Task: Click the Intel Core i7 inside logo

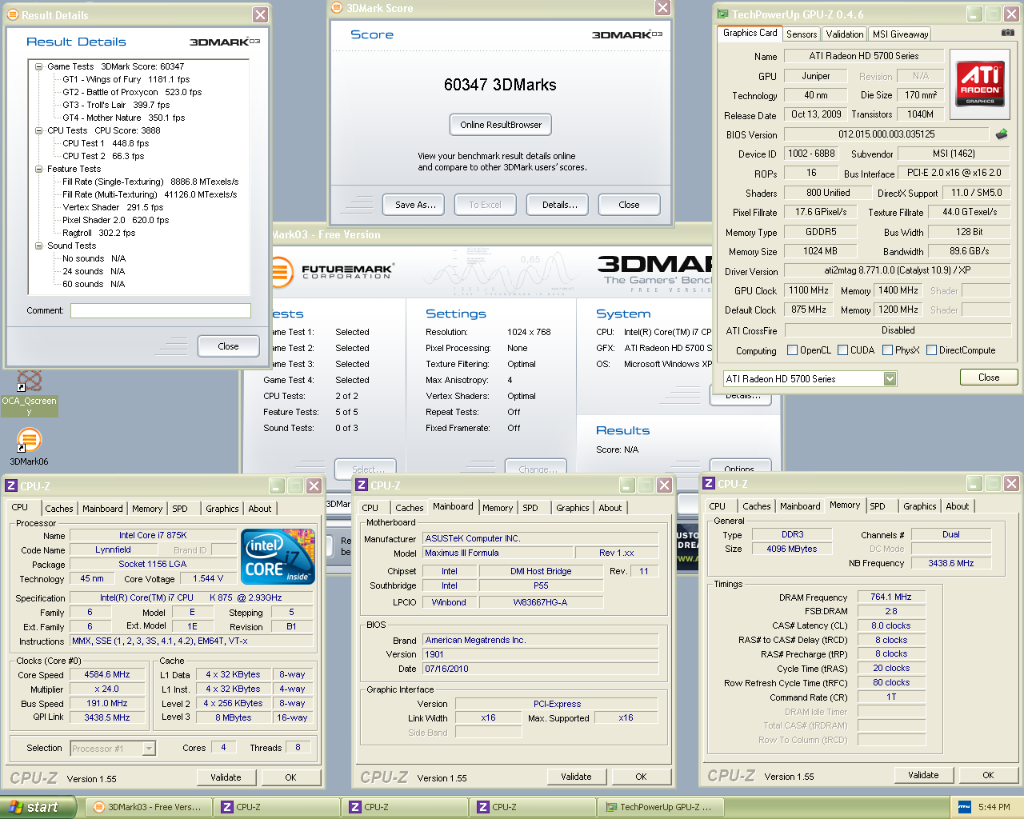Action: (x=278, y=557)
